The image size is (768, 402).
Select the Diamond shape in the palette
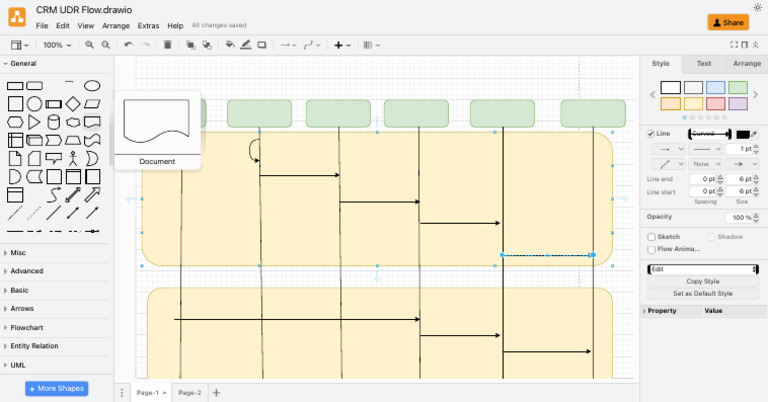(x=73, y=104)
